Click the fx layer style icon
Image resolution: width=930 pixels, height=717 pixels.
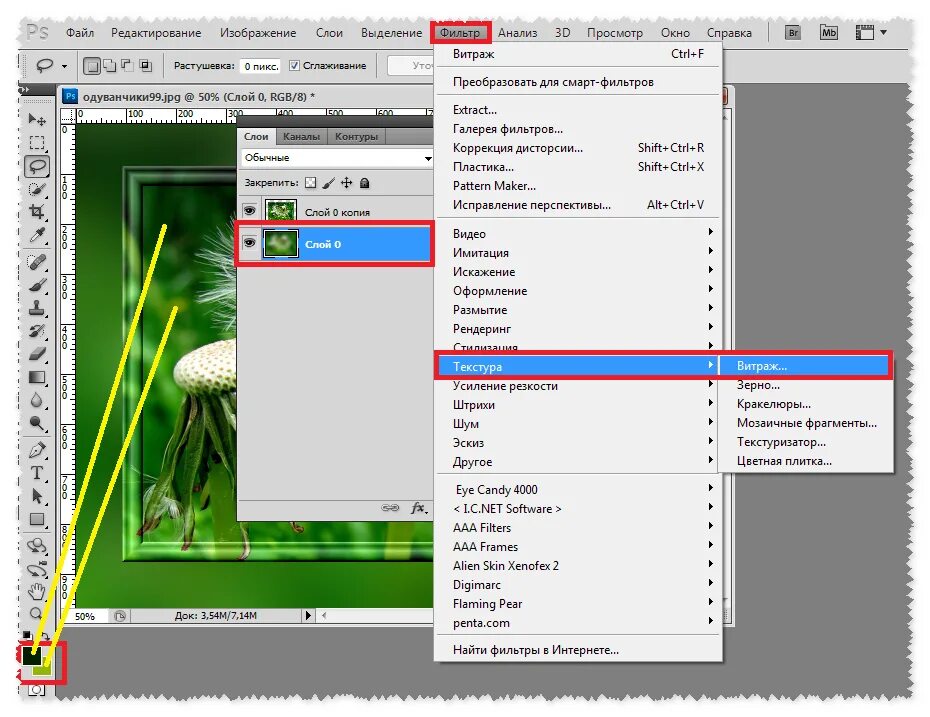pyautogui.click(x=419, y=508)
